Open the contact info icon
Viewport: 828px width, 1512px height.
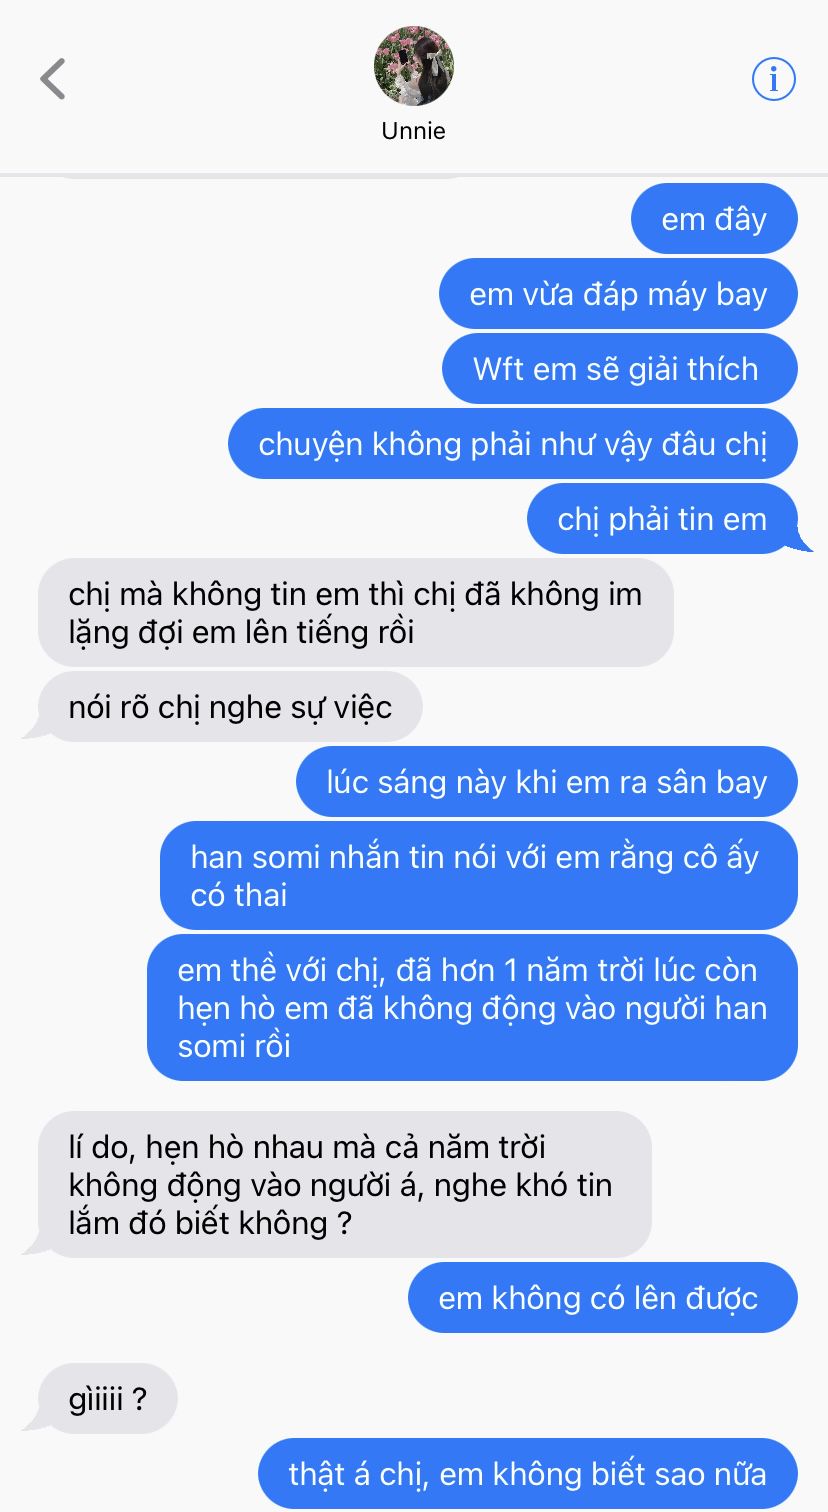773,79
